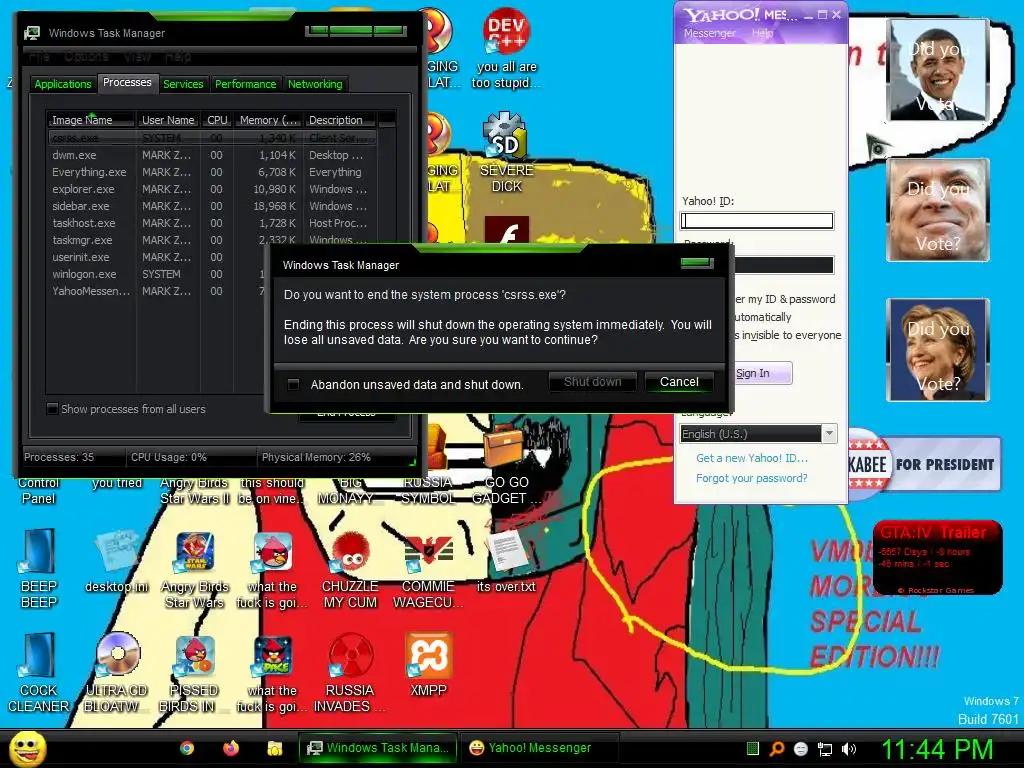The height and width of the screenshot is (768, 1024).
Task: Open the Control Panel desktop label
Action: click(x=39, y=490)
